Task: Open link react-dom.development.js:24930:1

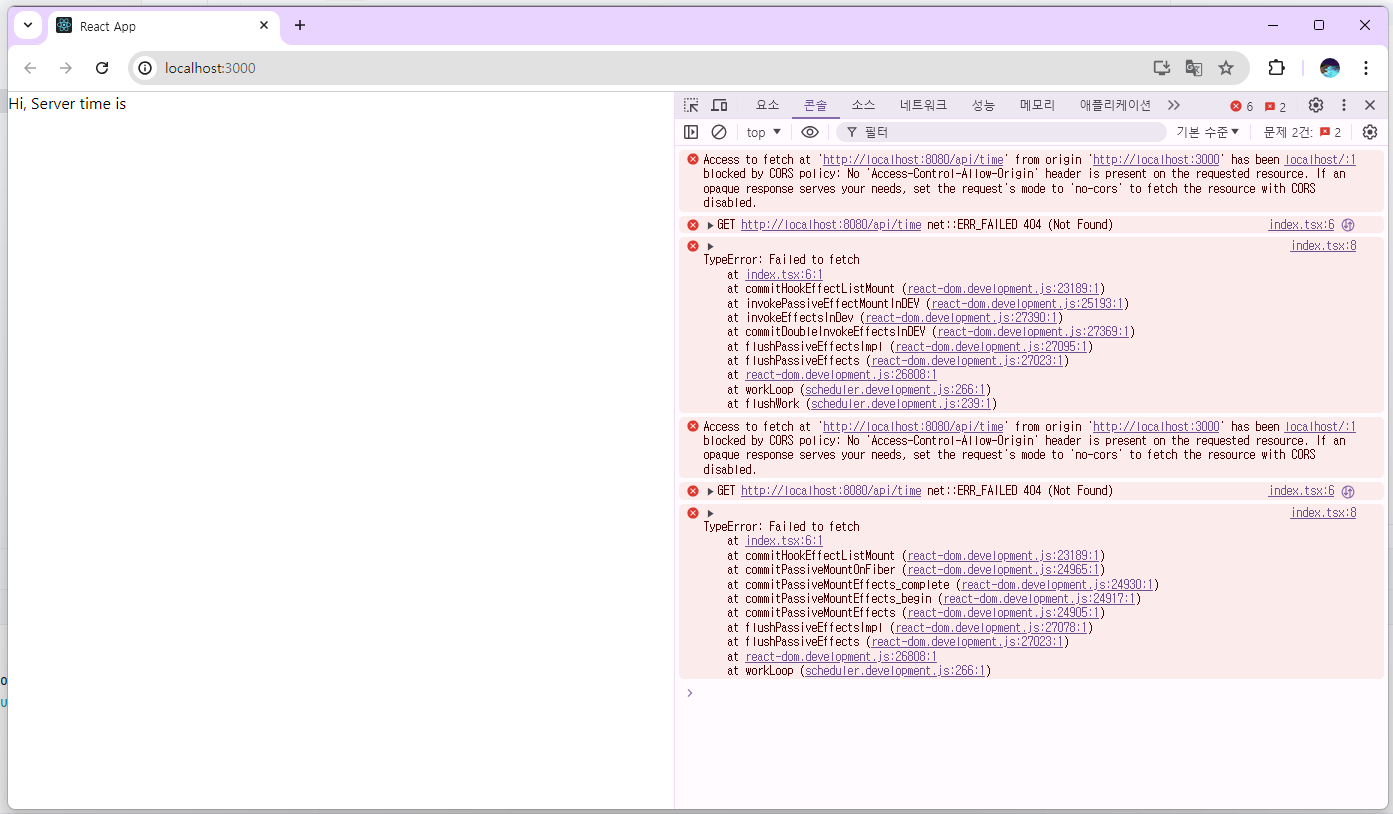Action: pos(1059,584)
